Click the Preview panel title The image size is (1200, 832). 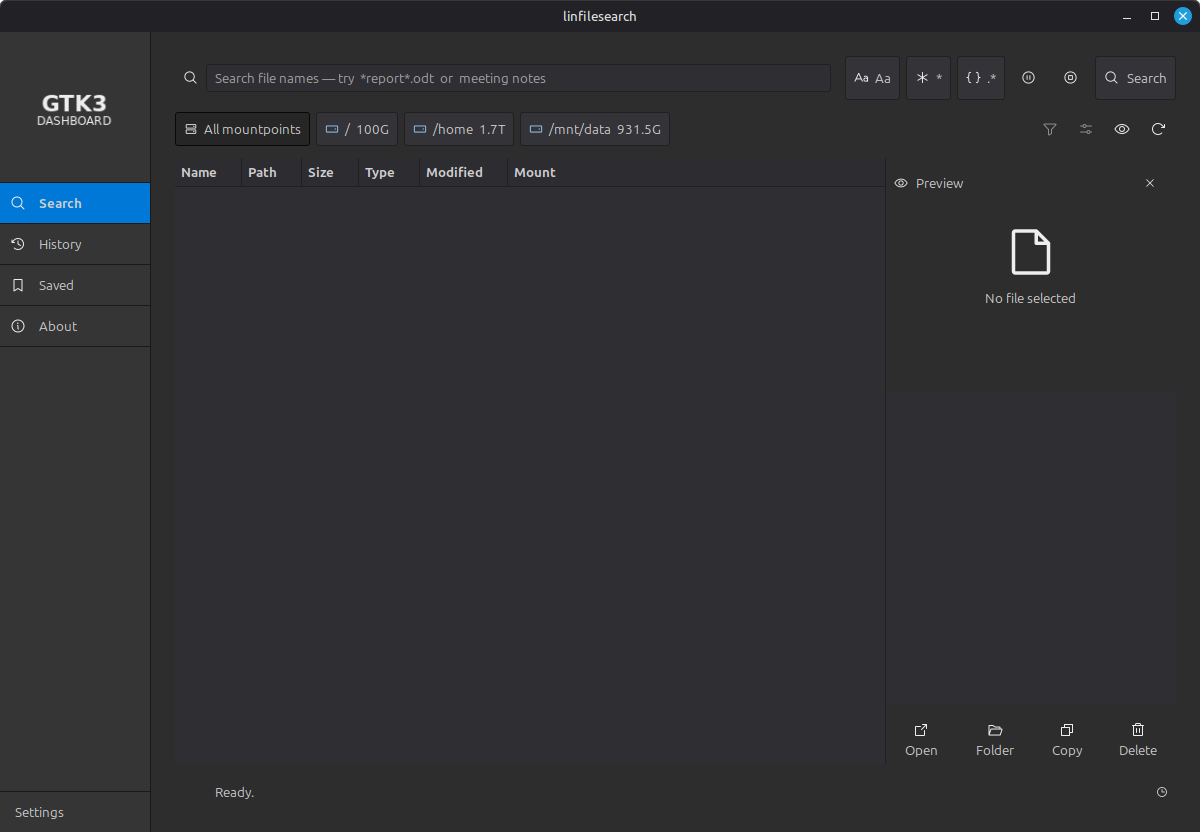pyautogui.click(x=939, y=183)
